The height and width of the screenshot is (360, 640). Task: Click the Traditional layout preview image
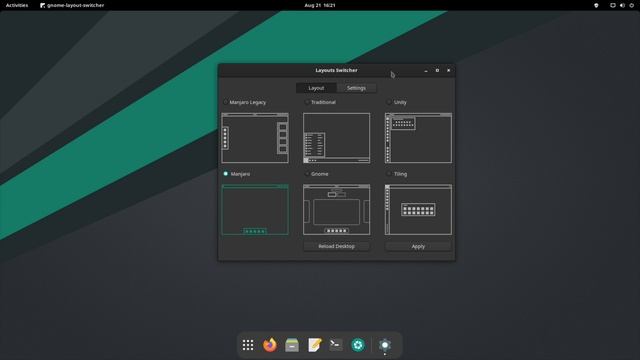click(x=336, y=138)
